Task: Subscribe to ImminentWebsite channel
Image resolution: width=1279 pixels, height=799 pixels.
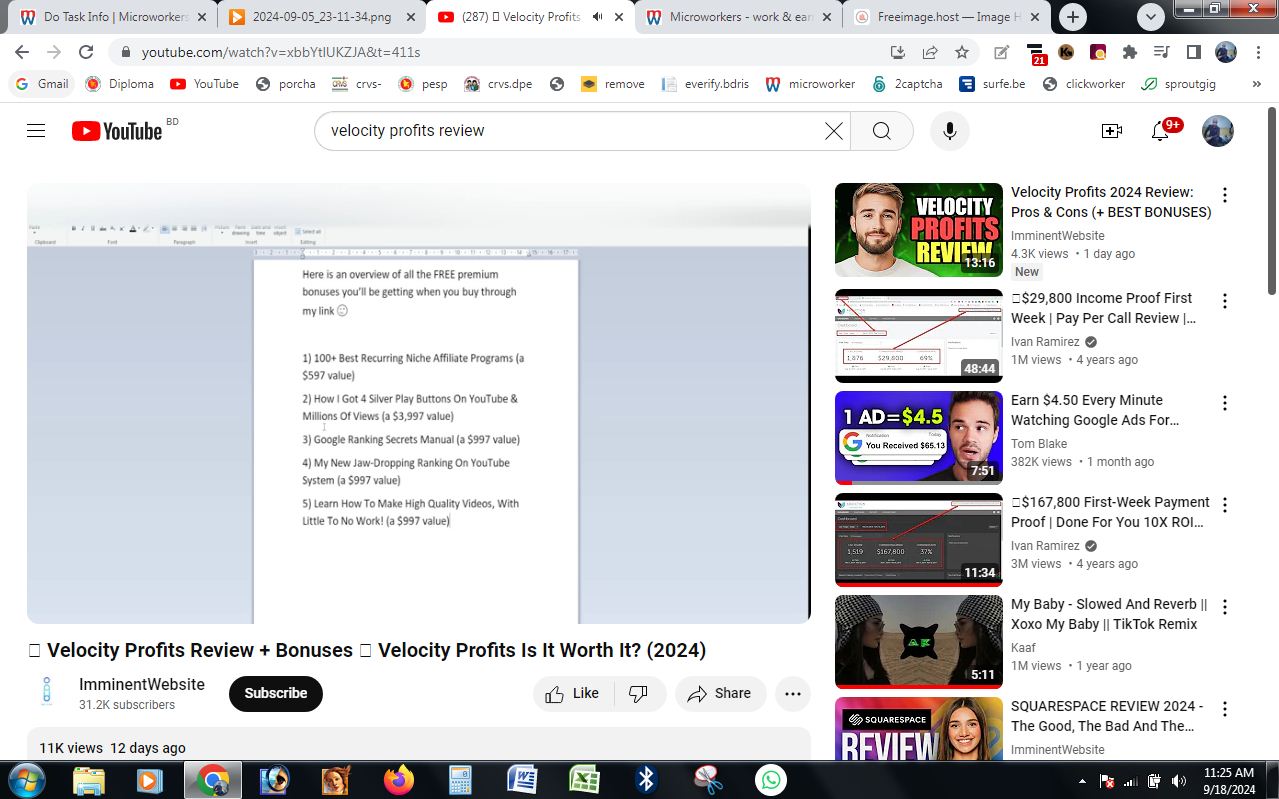Action: pyautogui.click(x=276, y=693)
